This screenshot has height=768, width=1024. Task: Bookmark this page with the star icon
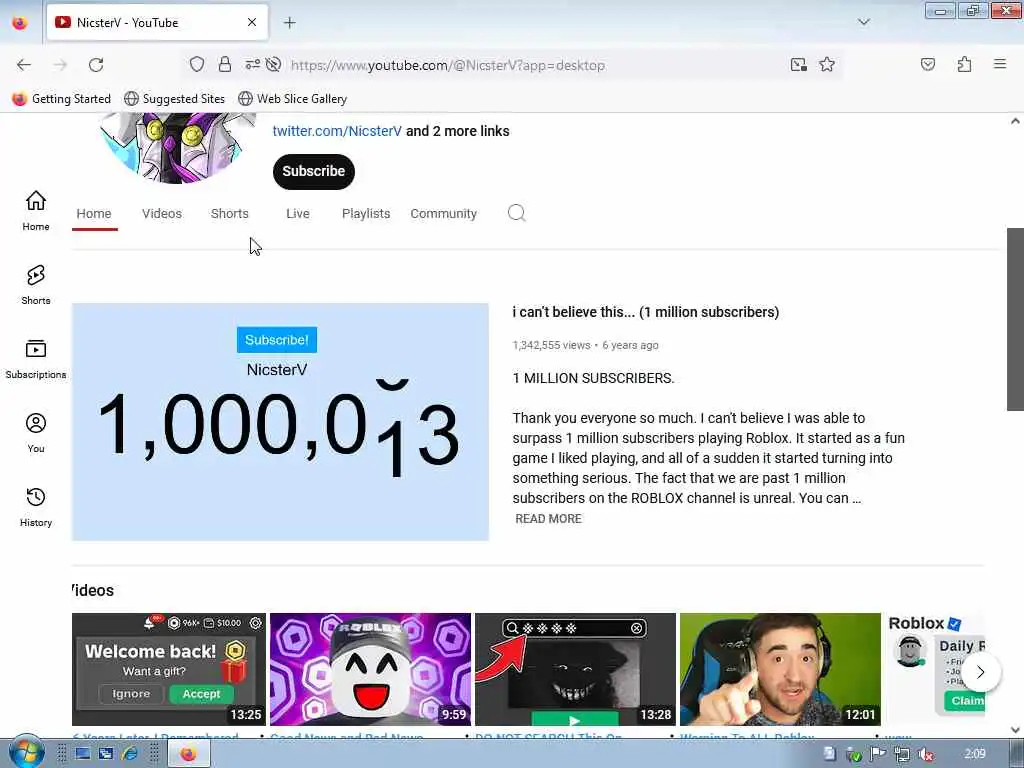[827, 64]
